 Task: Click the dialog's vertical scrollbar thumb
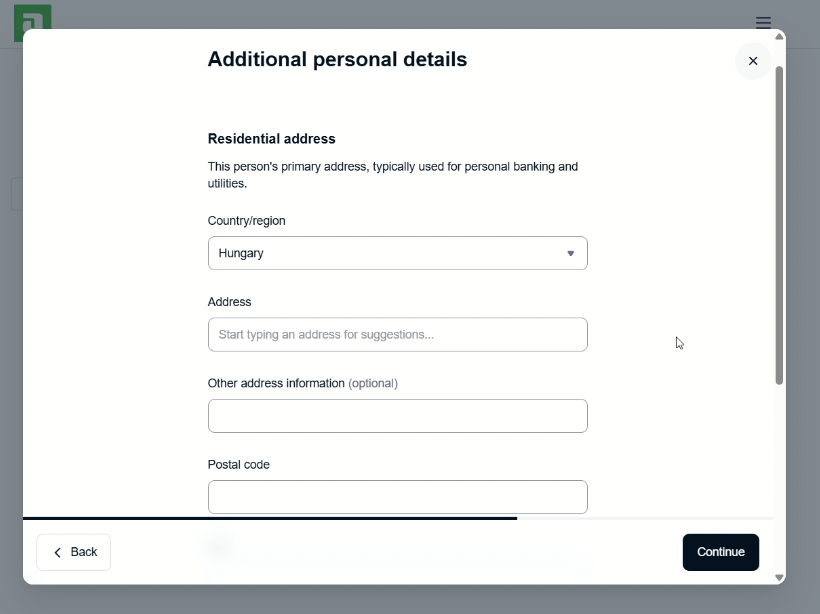pyautogui.click(x=779, y=225)
